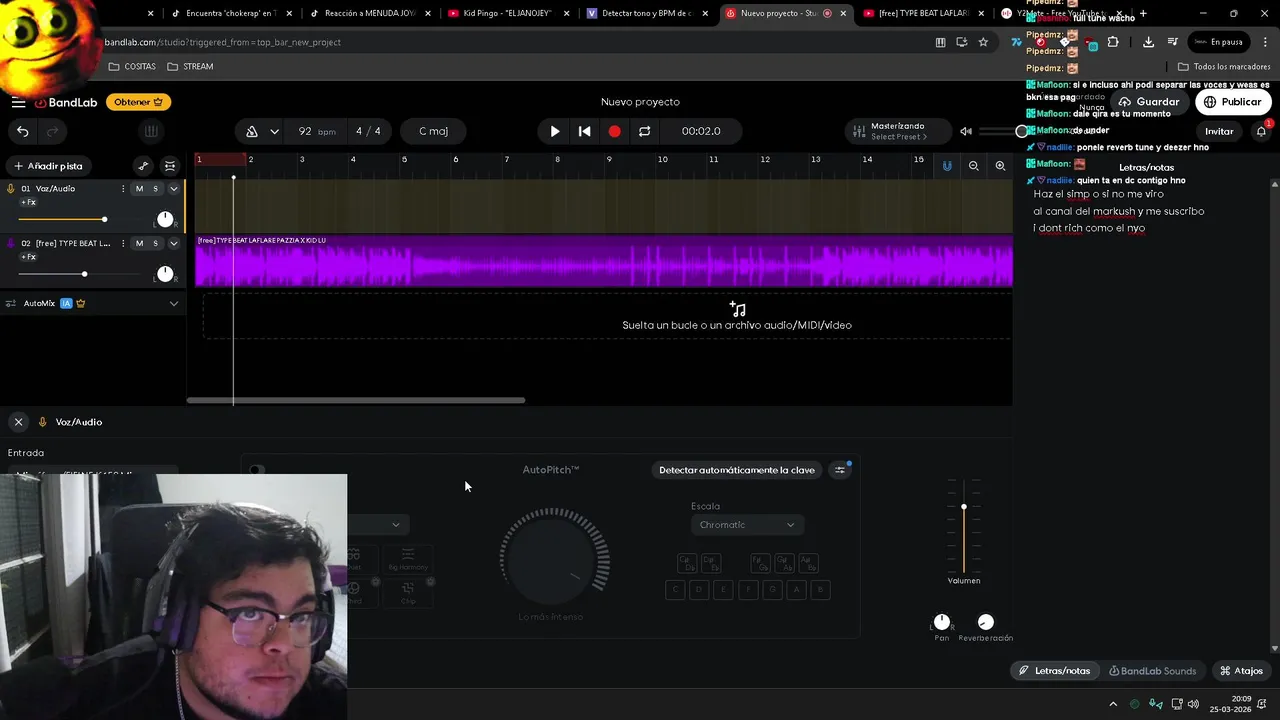Open the COSITAS bookmarks folder

[133, 66]
